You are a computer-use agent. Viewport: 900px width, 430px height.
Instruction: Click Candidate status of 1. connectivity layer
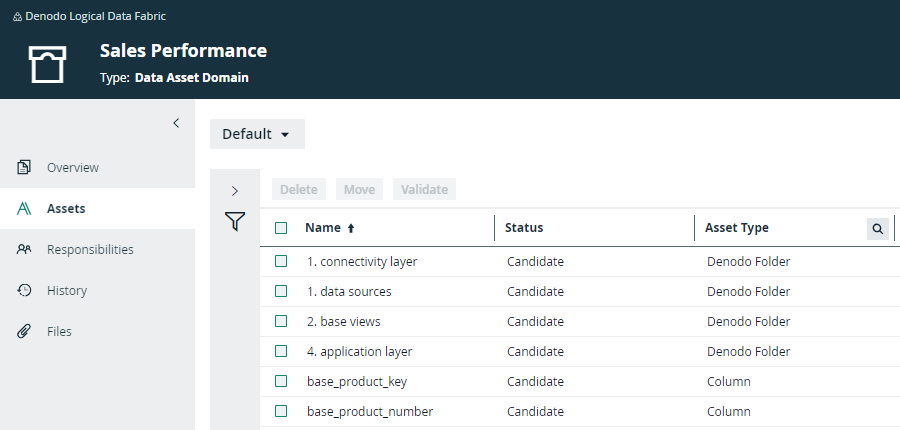click(535, 261)
